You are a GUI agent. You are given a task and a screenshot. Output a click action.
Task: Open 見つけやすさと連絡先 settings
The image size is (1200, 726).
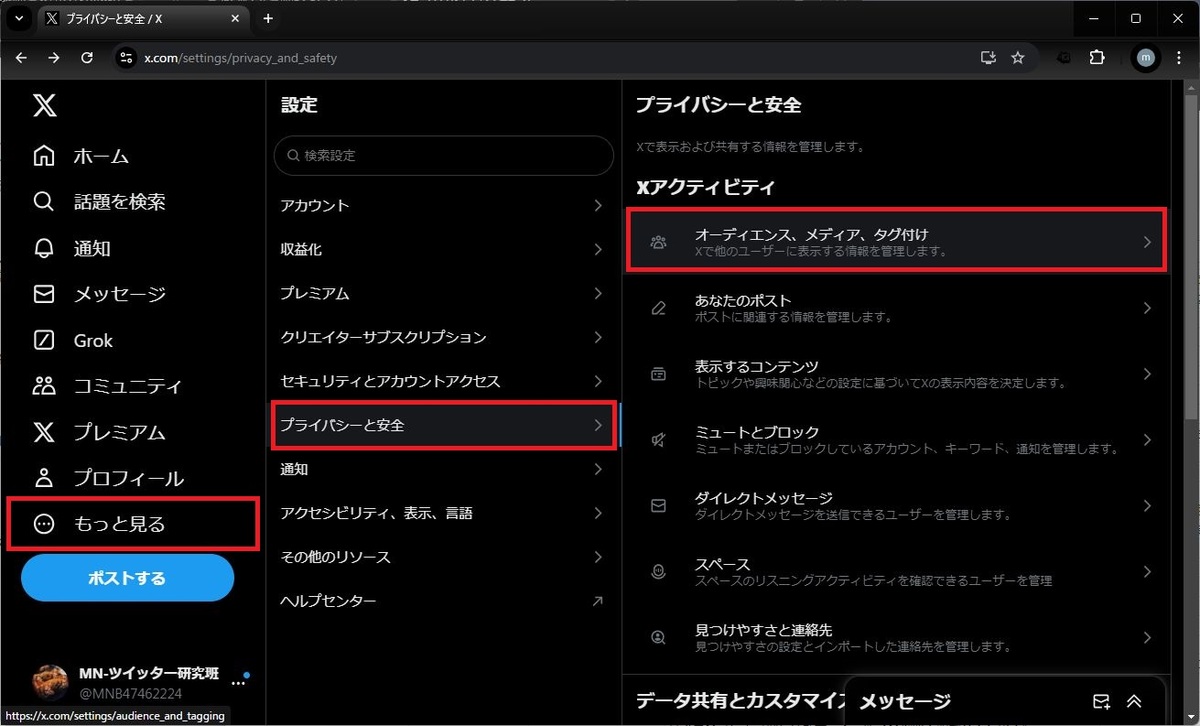(x=896, y=638)
